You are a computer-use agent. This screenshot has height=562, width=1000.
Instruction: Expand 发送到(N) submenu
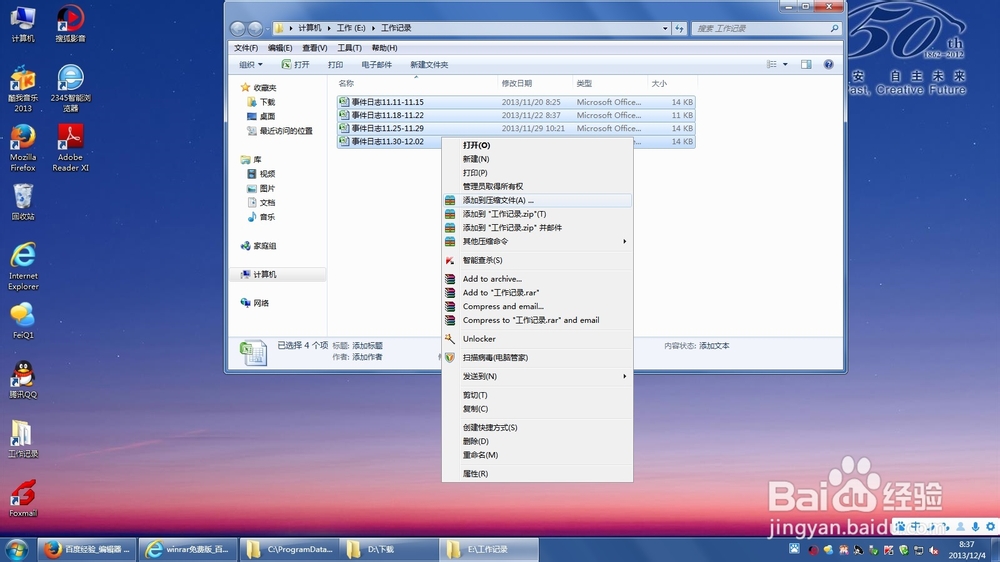(537, 376)
